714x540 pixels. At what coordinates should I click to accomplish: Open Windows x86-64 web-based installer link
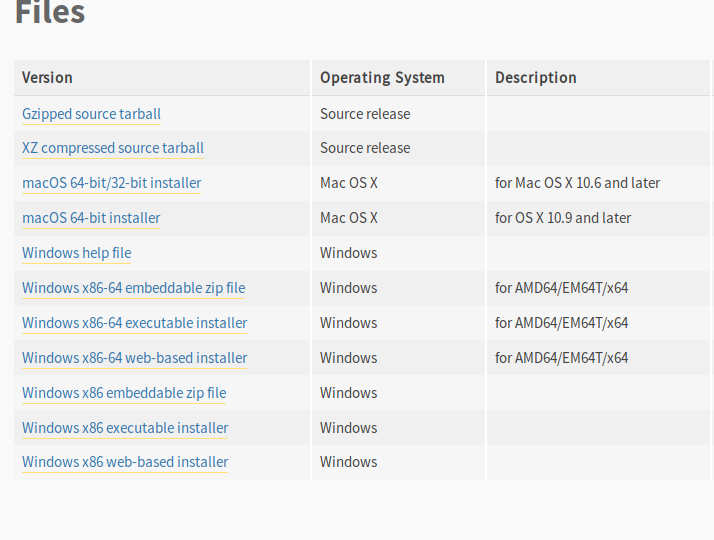pyautogui.click(x=134, y=358)
